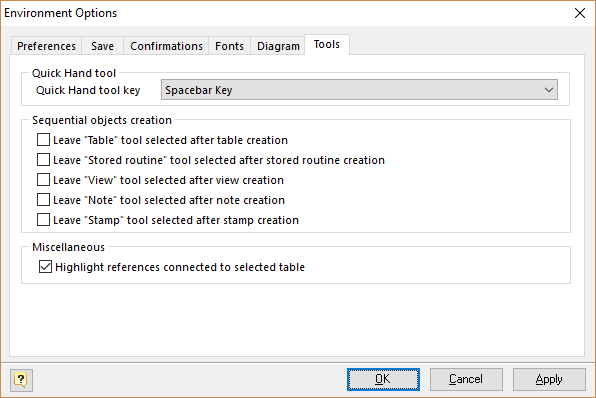Click the Quick Hand tool key label

[x=88, y=90]
